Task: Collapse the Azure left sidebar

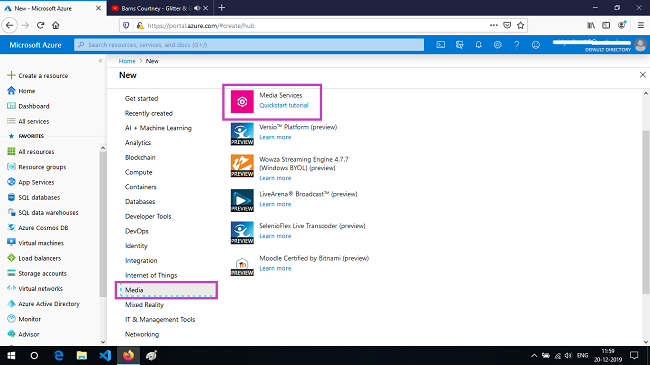Action: [x=100, y=61]
